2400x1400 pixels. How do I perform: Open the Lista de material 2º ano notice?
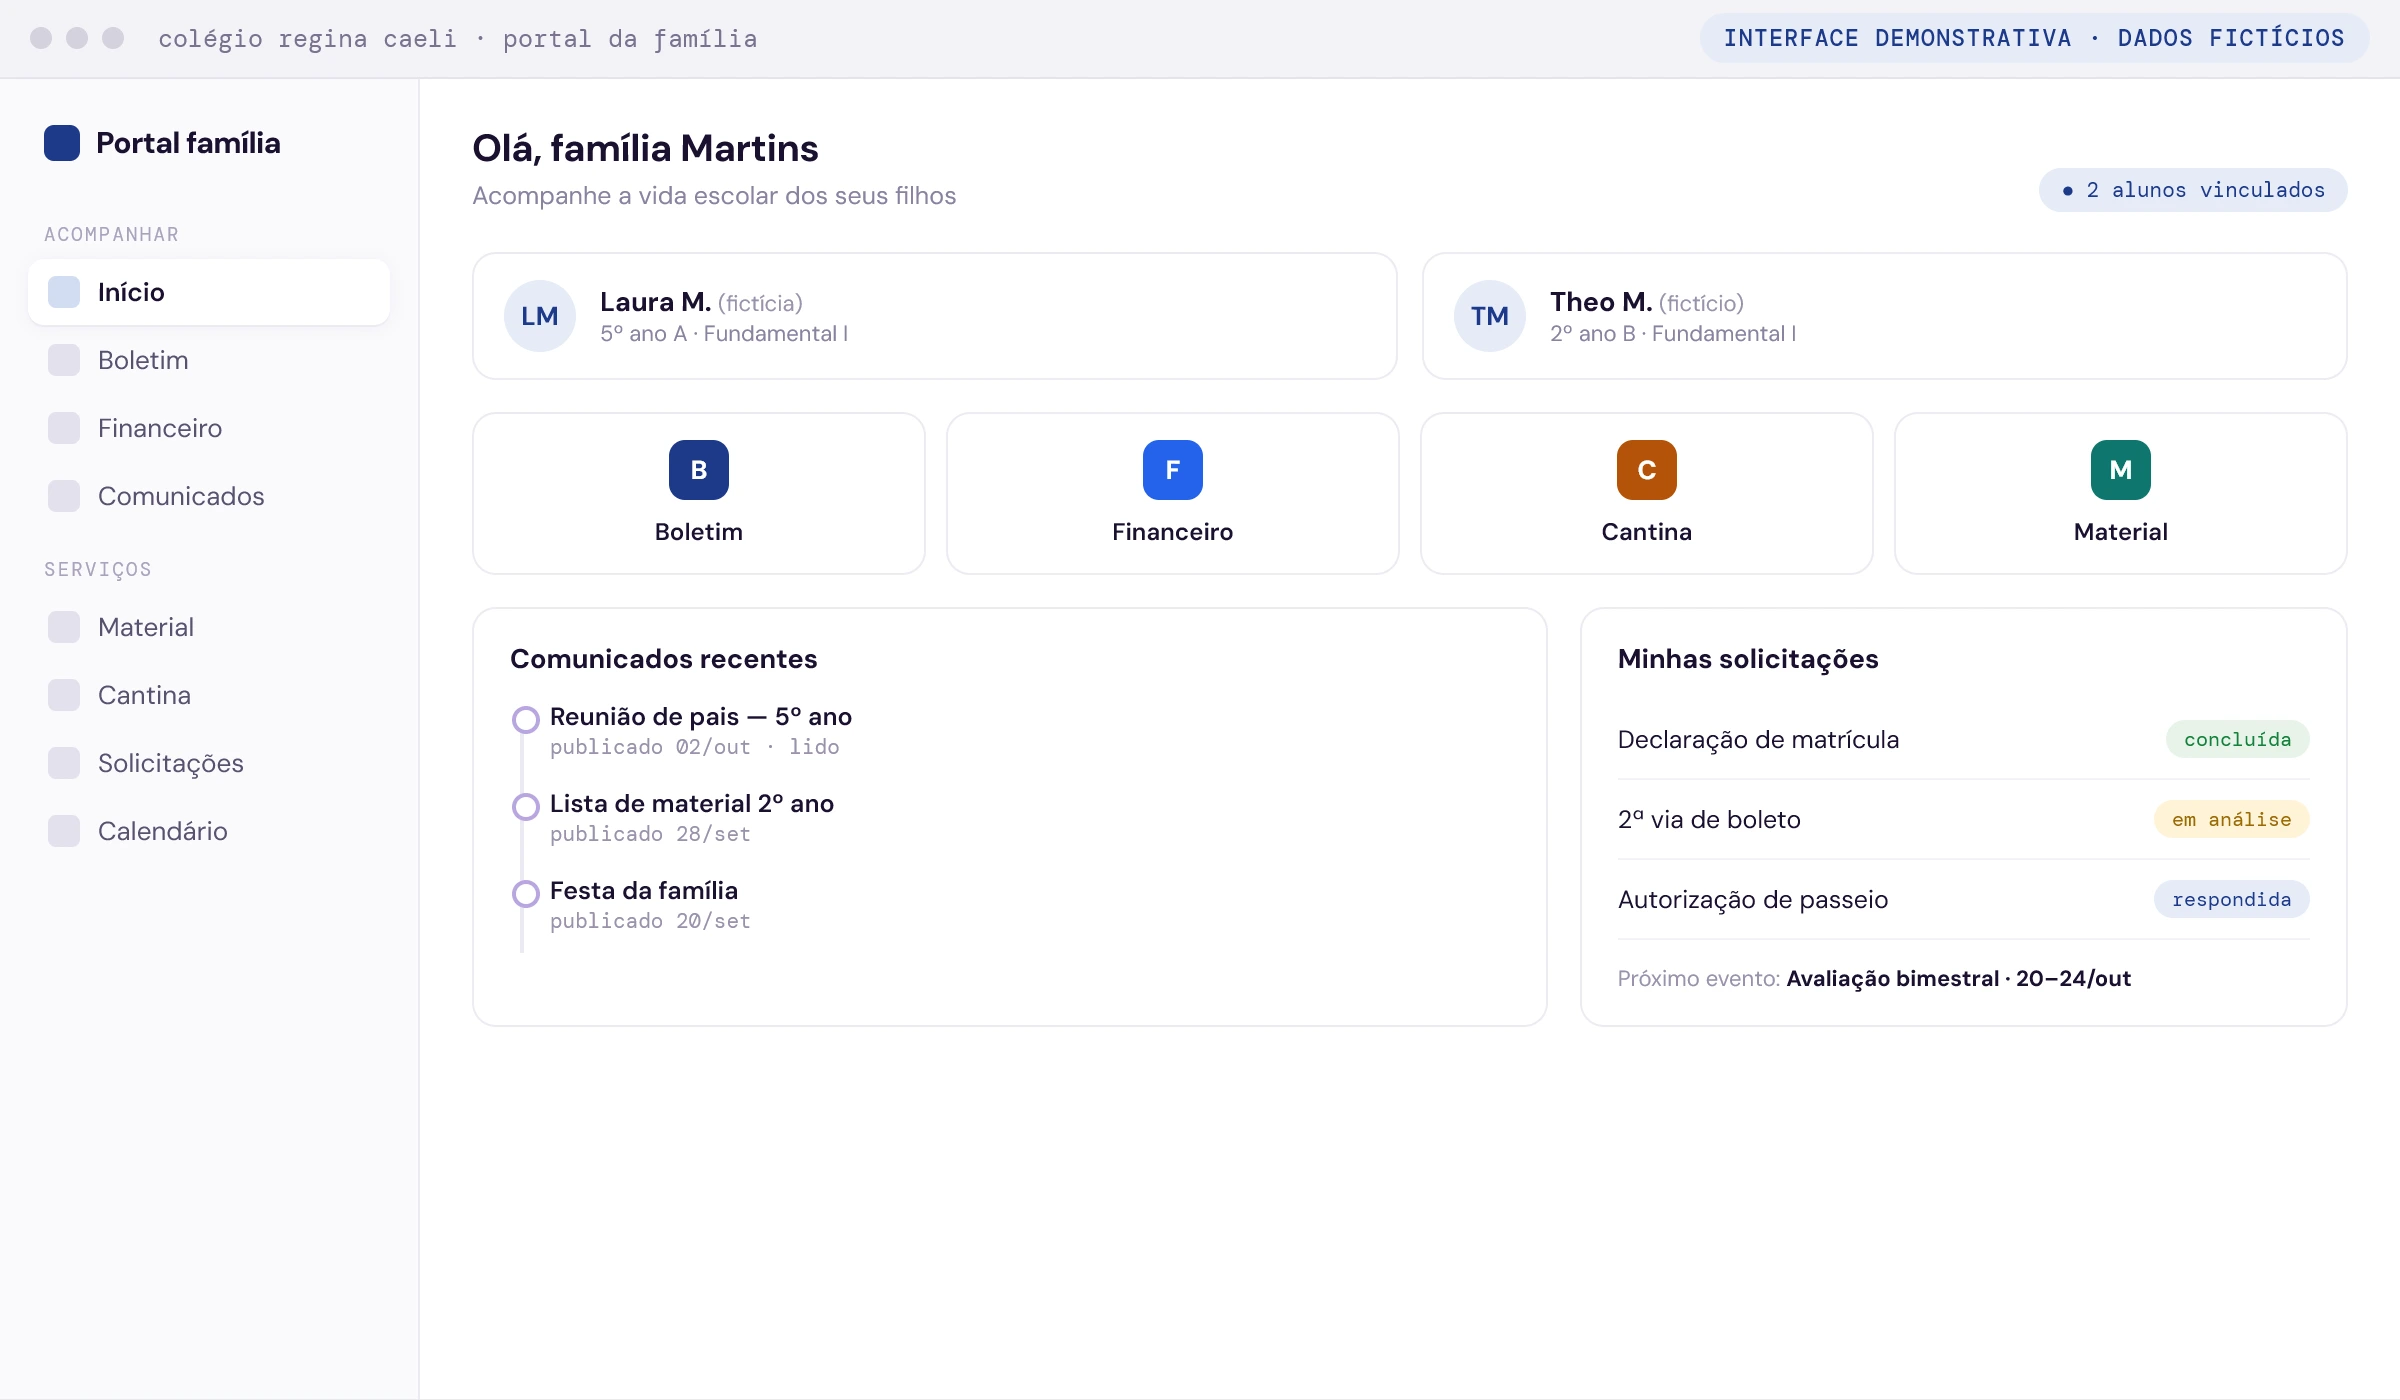692,804
